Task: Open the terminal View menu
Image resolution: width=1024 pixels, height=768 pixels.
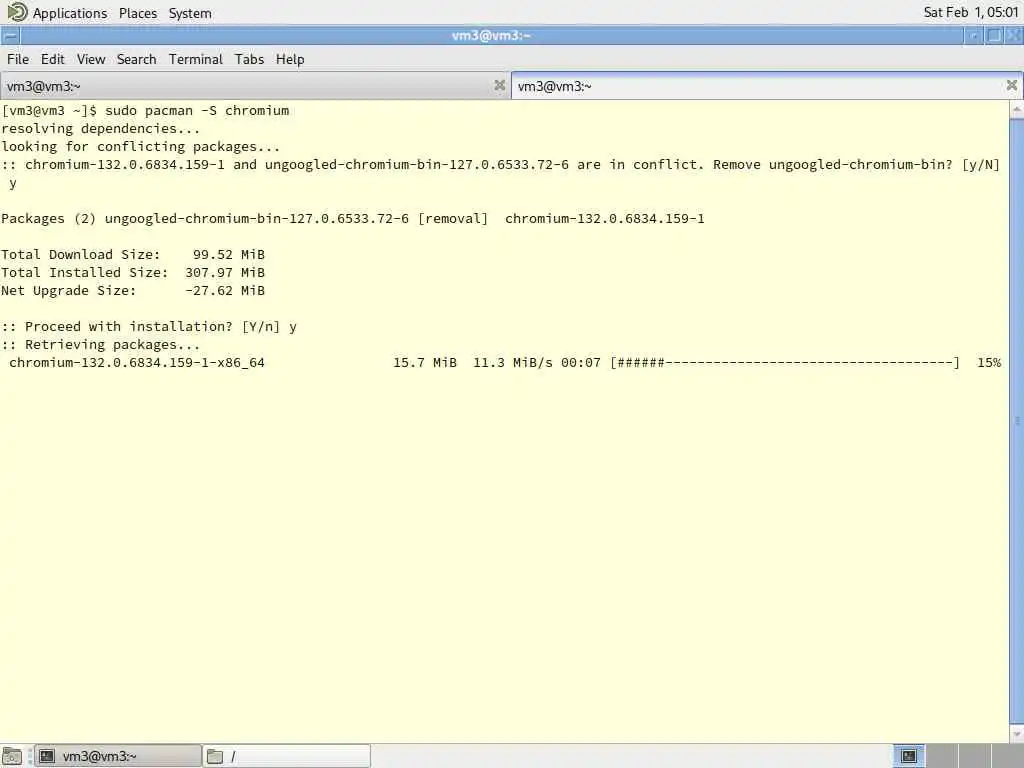Action: click(x=91, y=59)
